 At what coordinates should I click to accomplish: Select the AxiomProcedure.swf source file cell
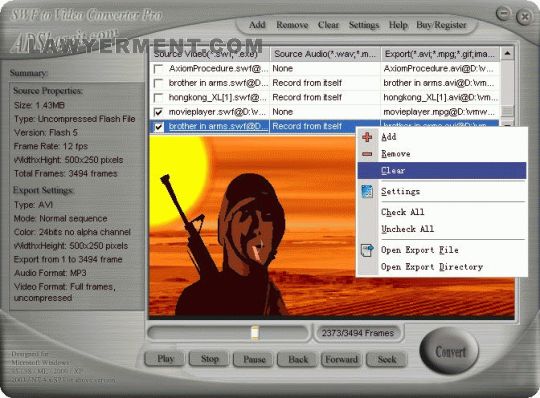pos(218,69)
